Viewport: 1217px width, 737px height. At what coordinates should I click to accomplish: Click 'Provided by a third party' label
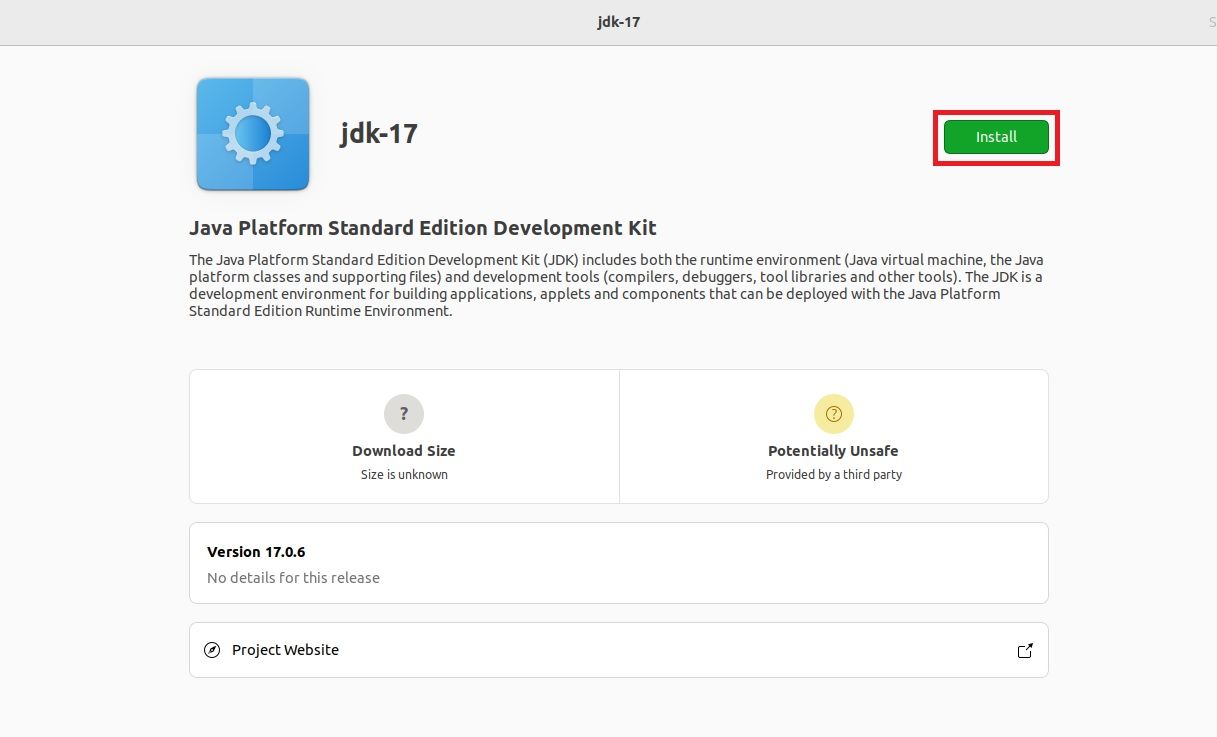click(833, 474)
